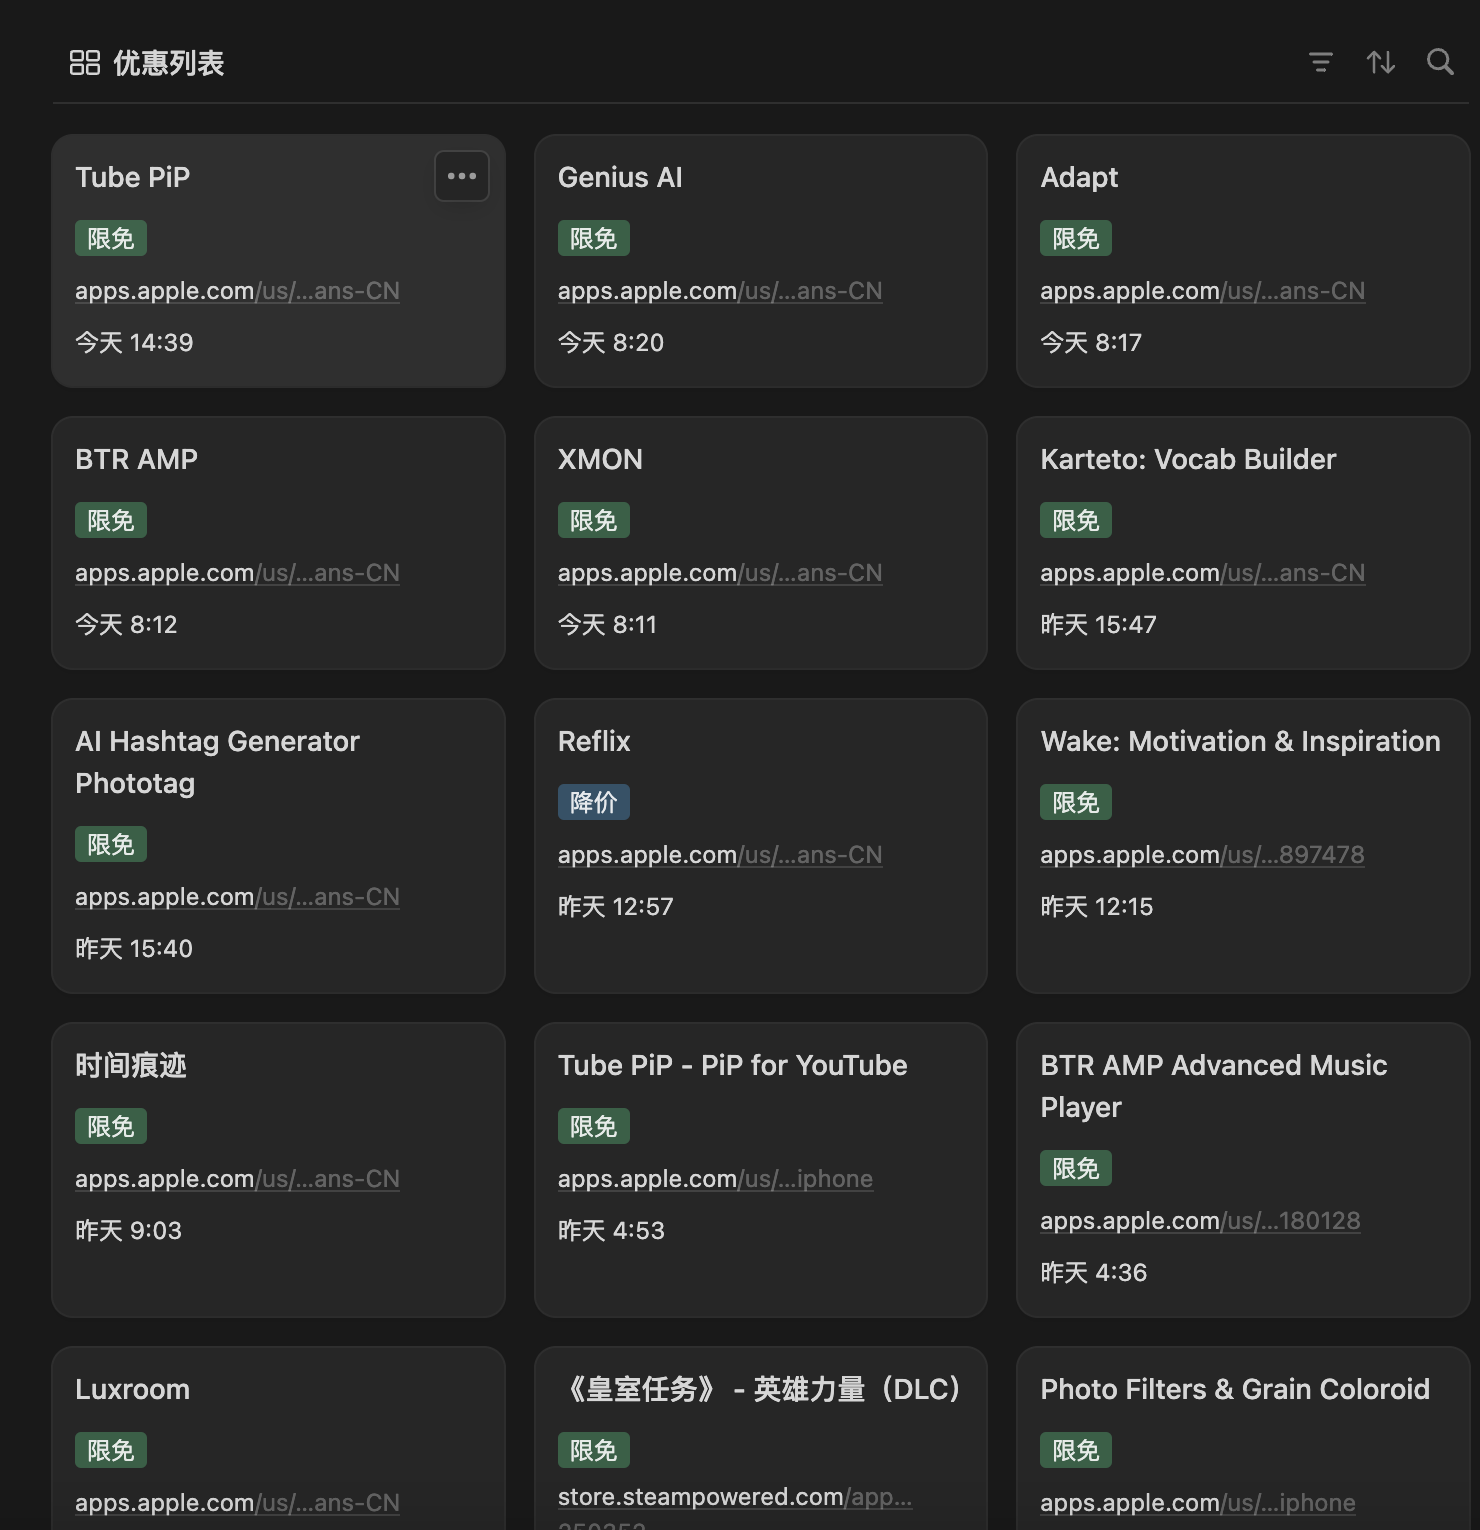Image resolution: width=1480 pixels, height=1530 pixels.
Task: Open Karteto: Vocab Builder link
Action: (1202, 573)
